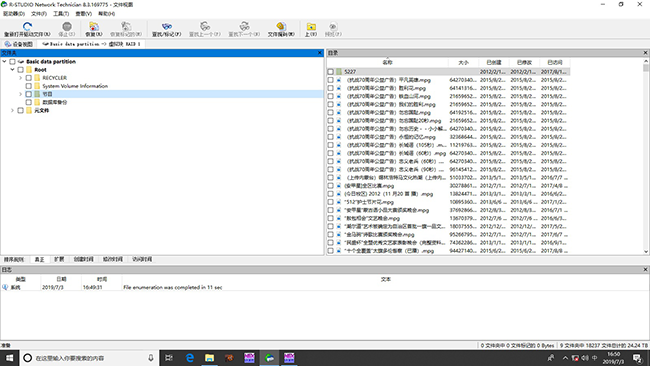
Task: Tick the 5227 folder checkbox in list
Action: pyautogui.click(x=330, y=72)
